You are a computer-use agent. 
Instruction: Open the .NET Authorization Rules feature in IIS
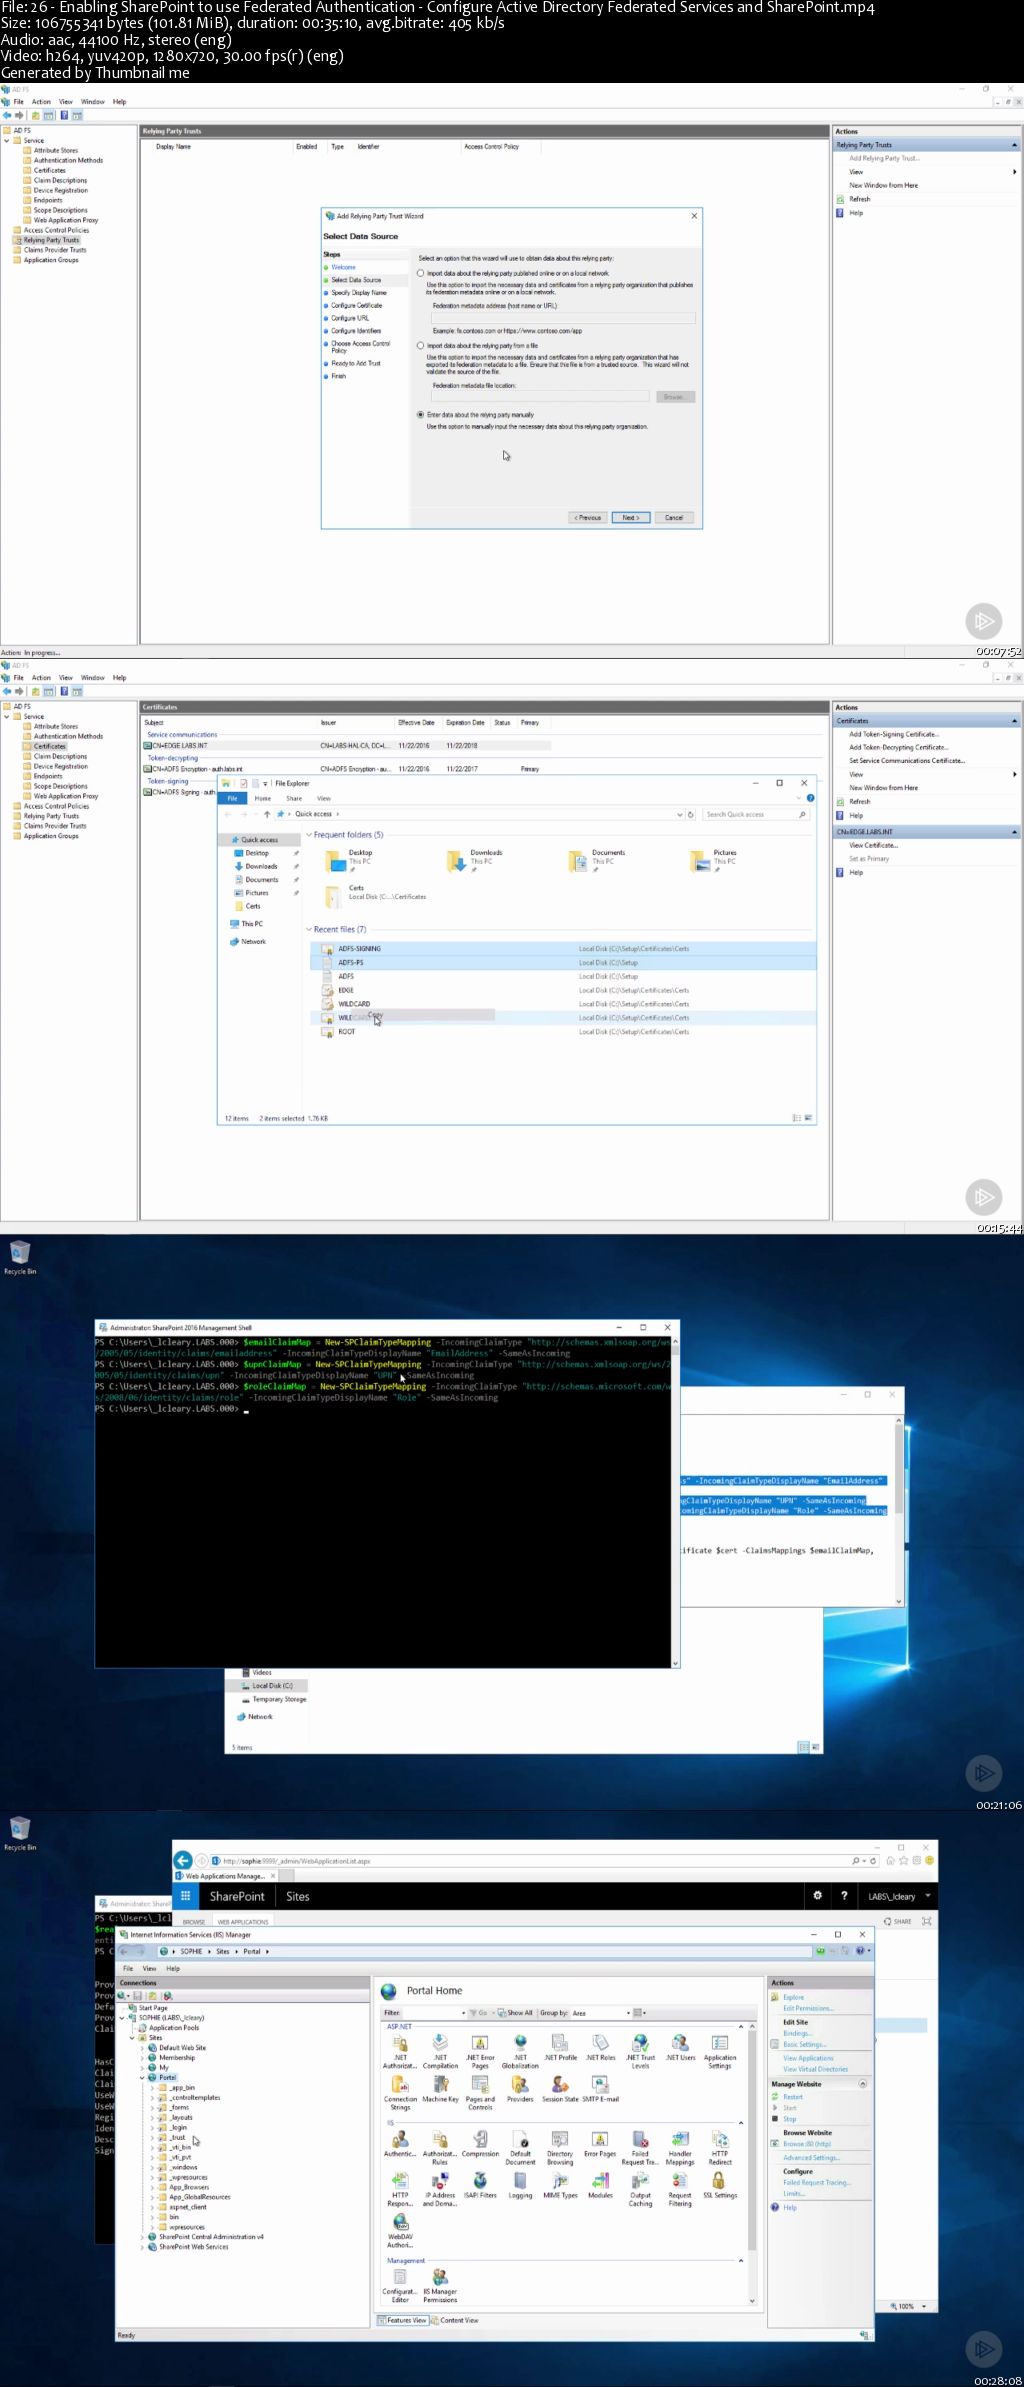[400, 2051]
